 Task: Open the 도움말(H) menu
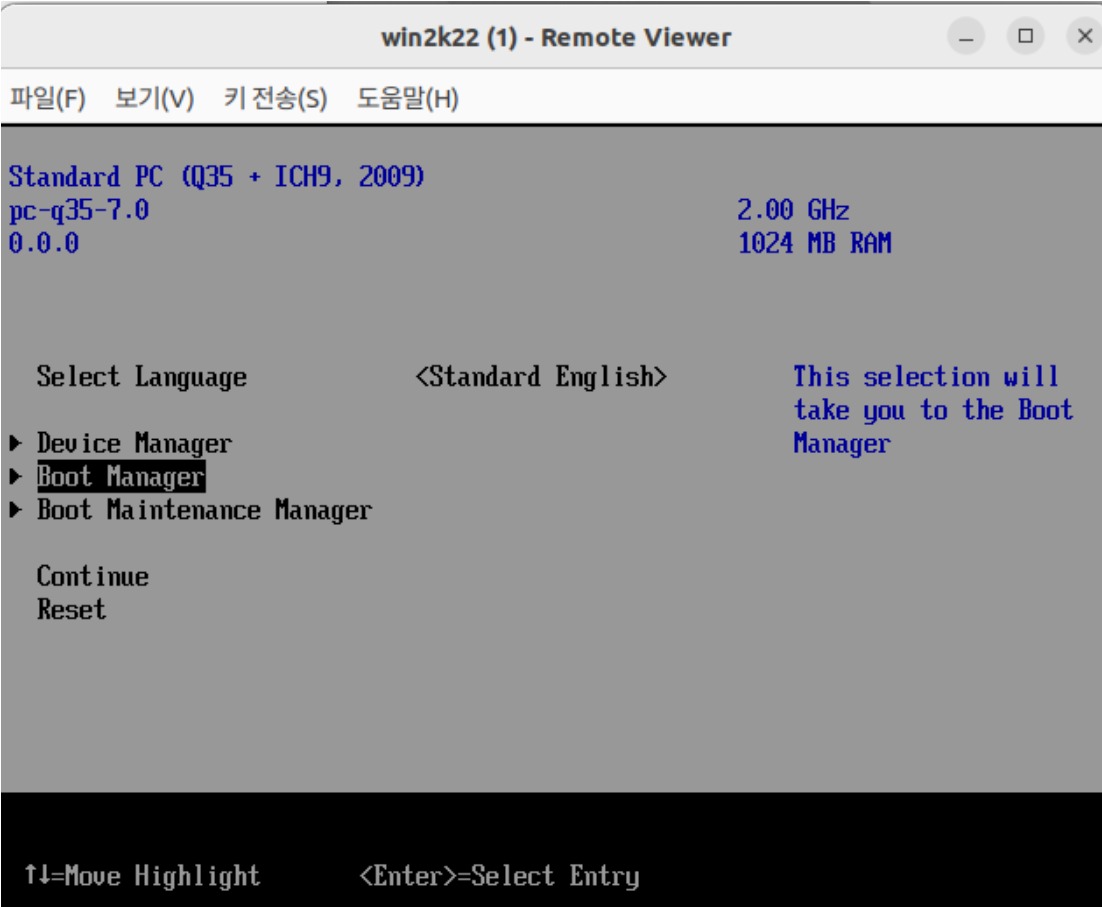coord(408,98)
